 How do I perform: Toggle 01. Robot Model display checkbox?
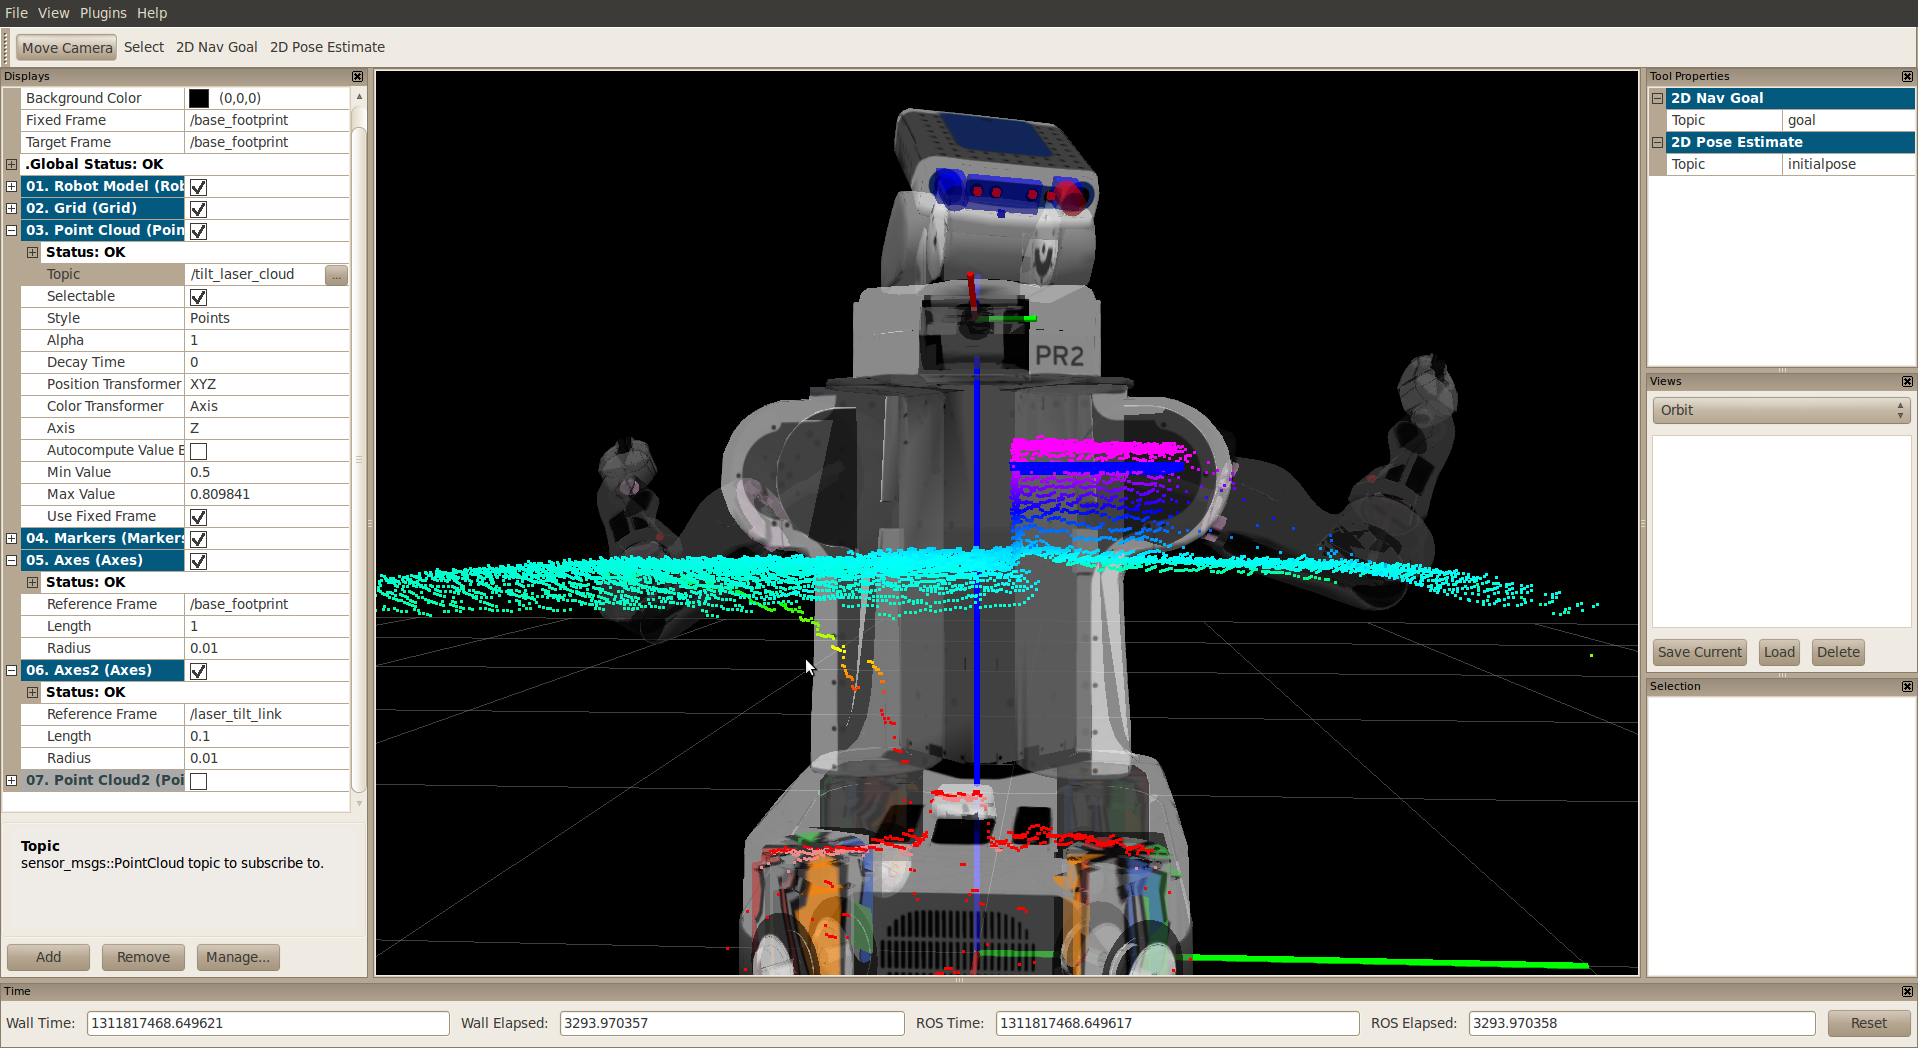pyautogui.click(x=199, y=187)
